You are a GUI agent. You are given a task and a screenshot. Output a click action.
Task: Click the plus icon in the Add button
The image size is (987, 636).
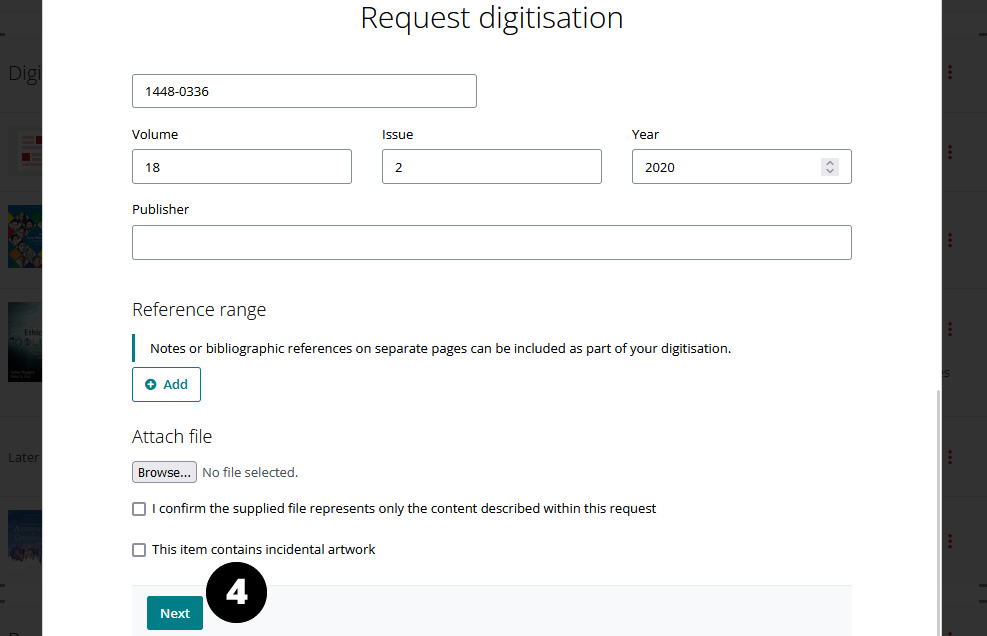(151, 385)
